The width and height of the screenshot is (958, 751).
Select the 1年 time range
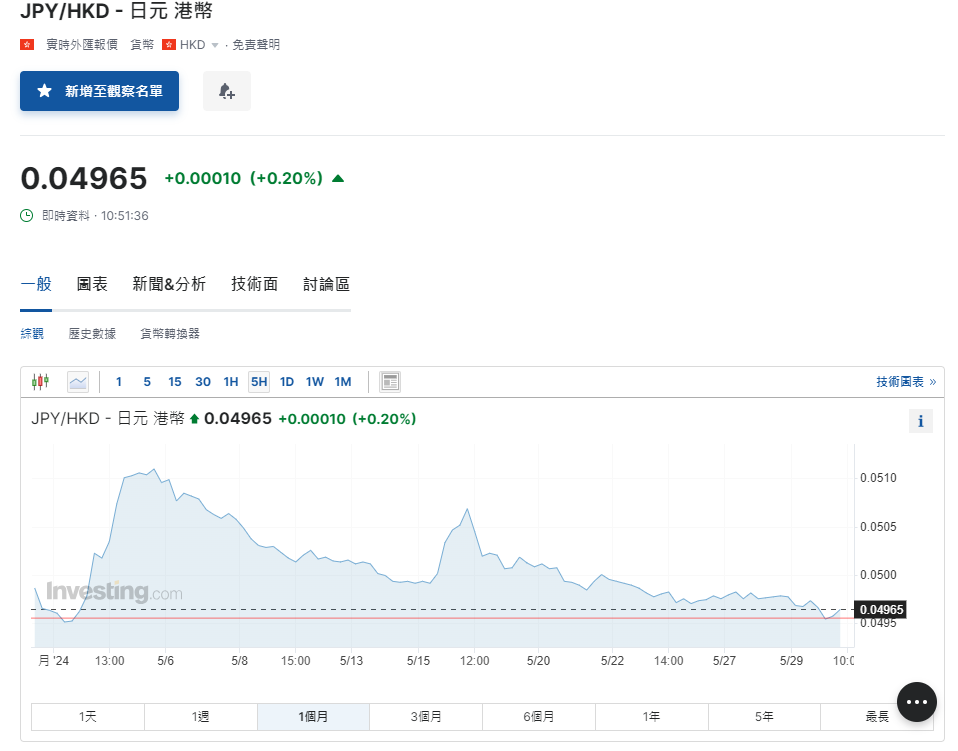tap(651, 717)
